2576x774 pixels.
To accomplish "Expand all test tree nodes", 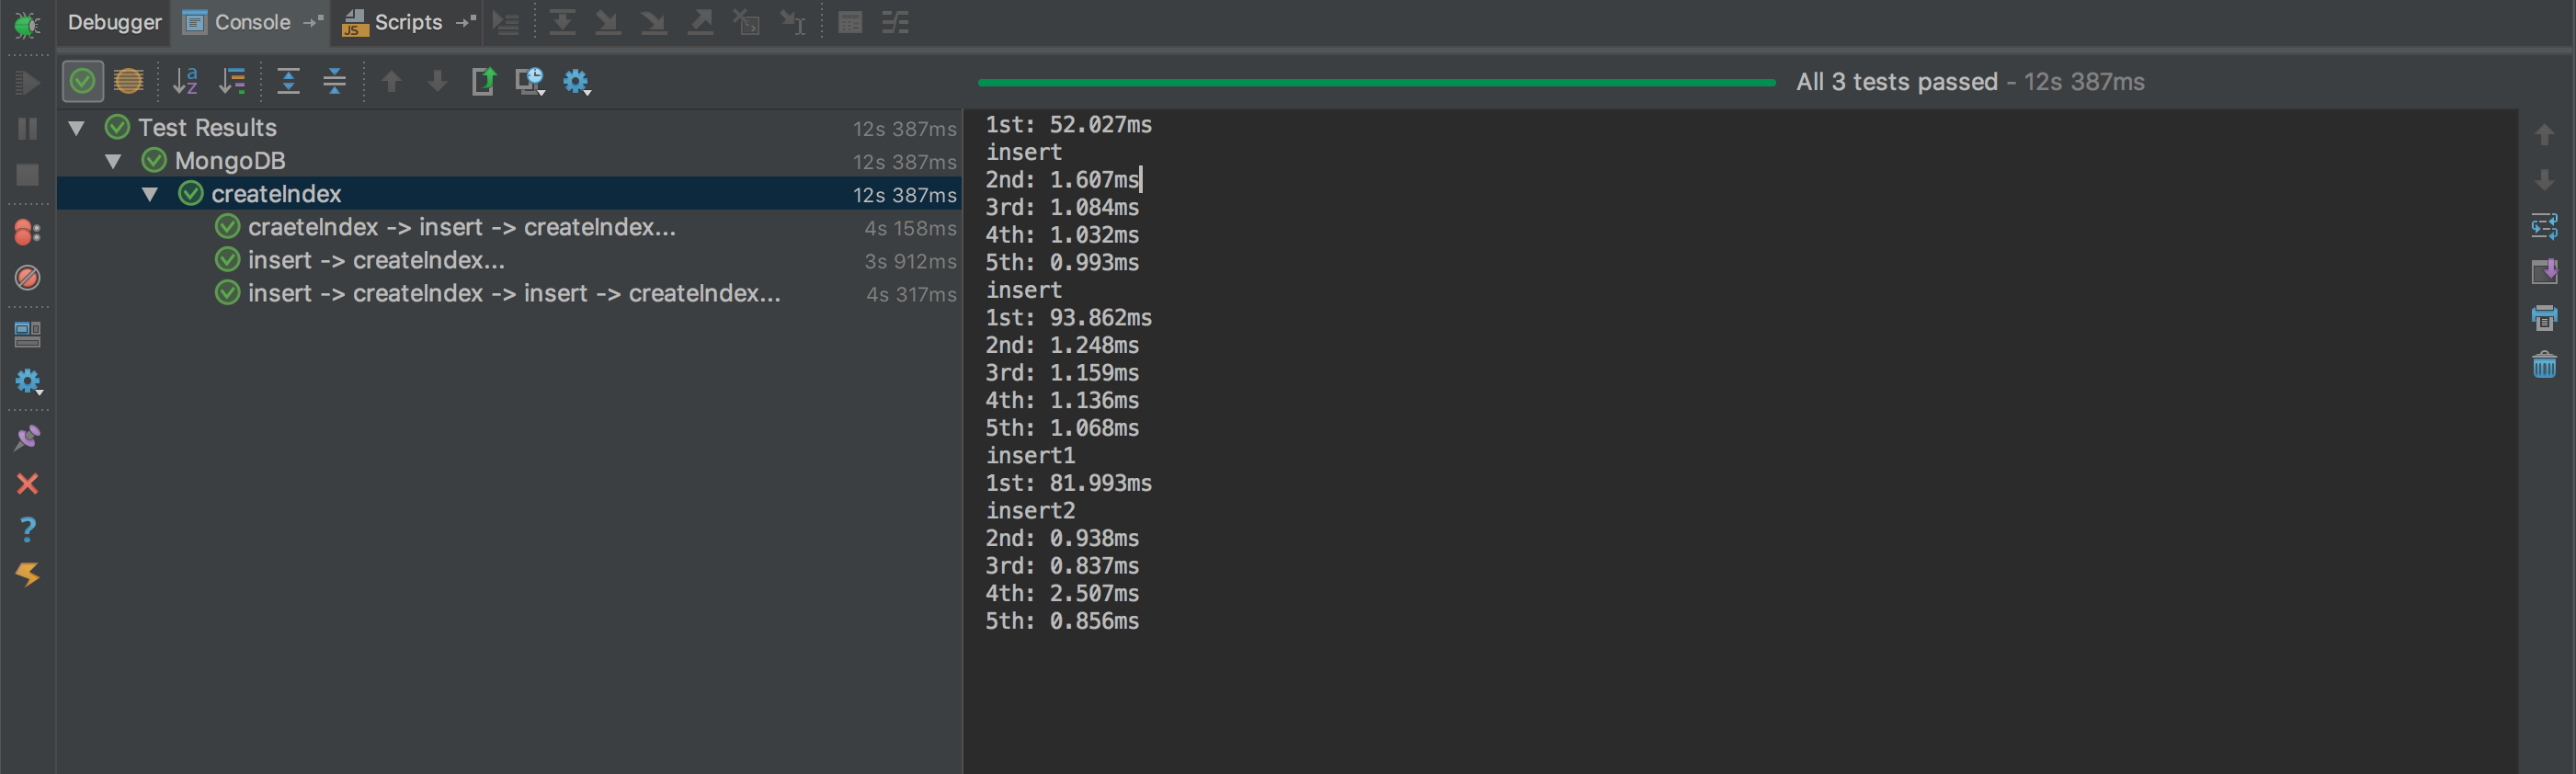I will pyautogui.click(x=288, y=81).
